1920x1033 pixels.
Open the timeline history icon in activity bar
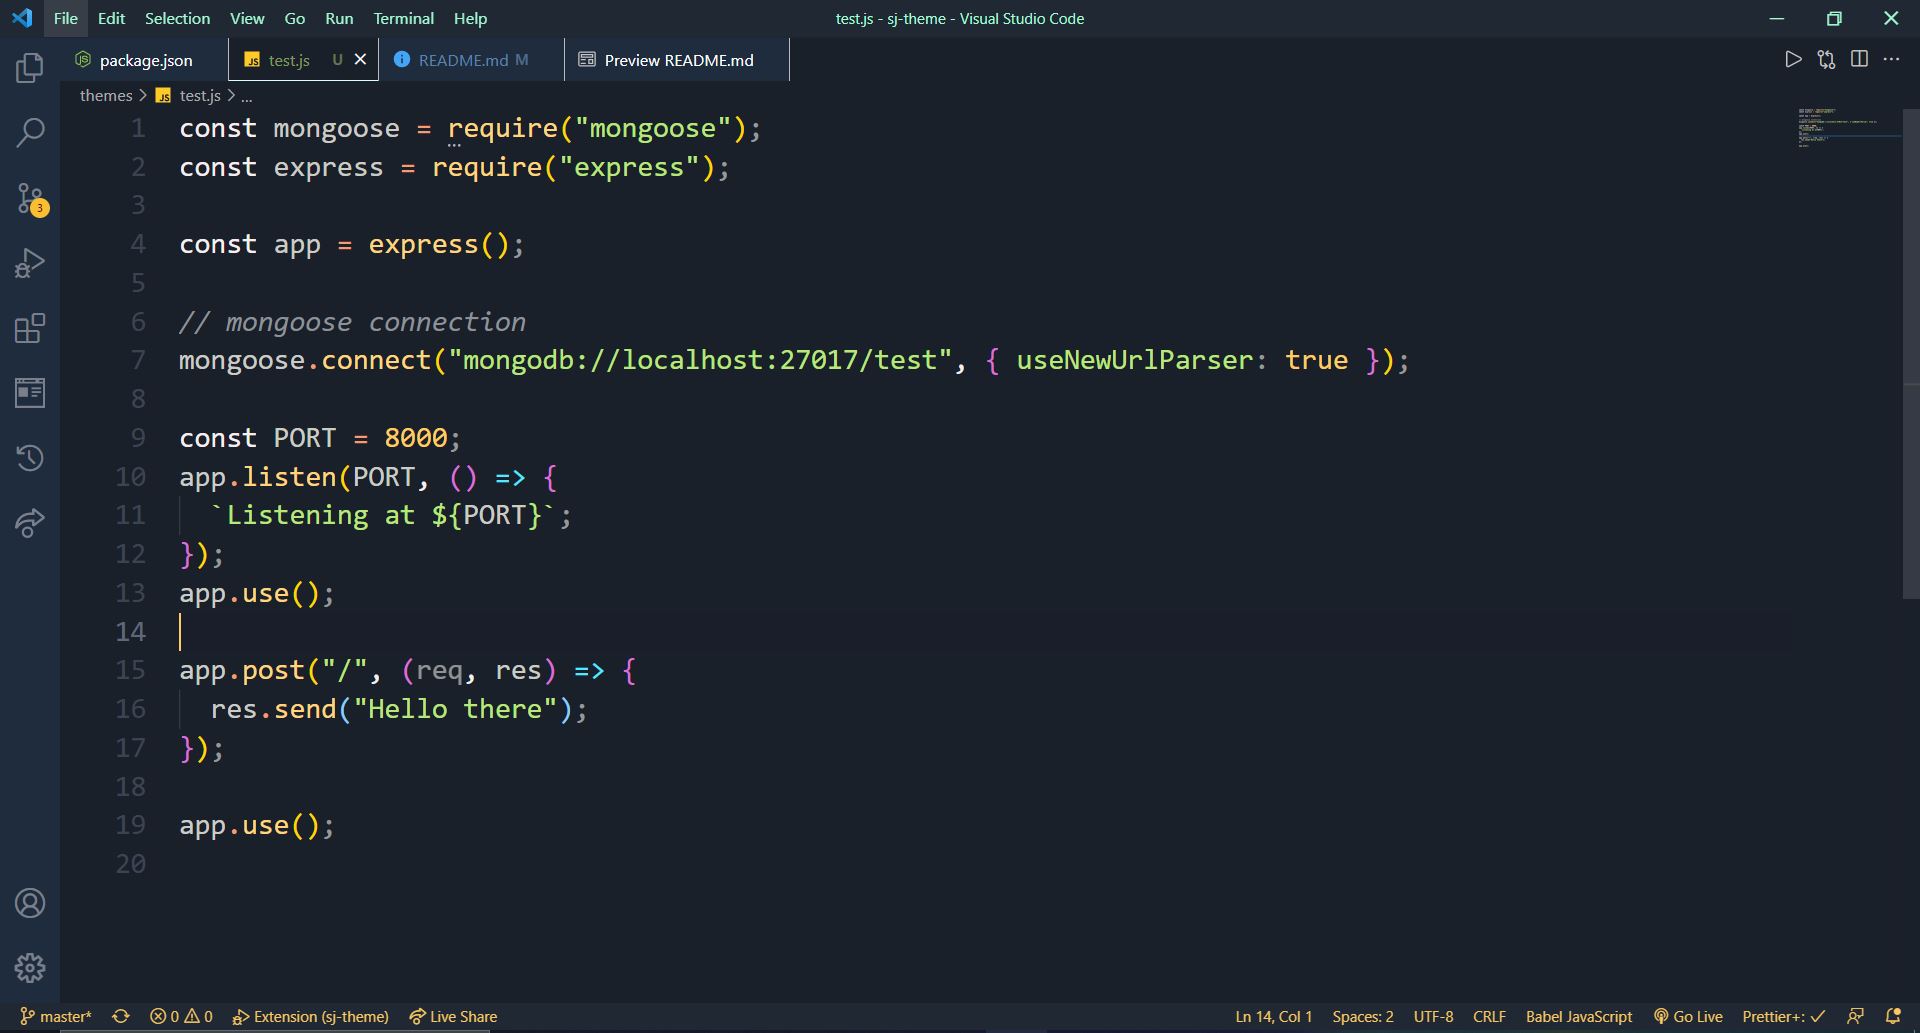pos(30,458)
